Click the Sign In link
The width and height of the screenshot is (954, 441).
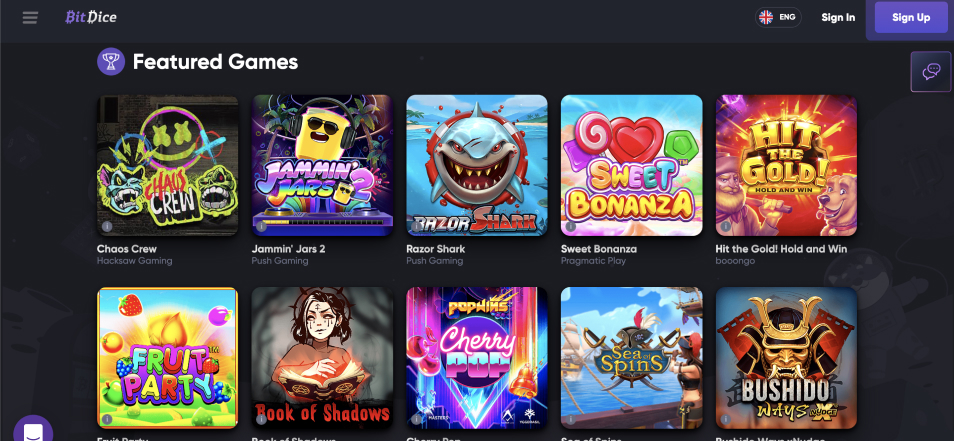pos(838,18)
